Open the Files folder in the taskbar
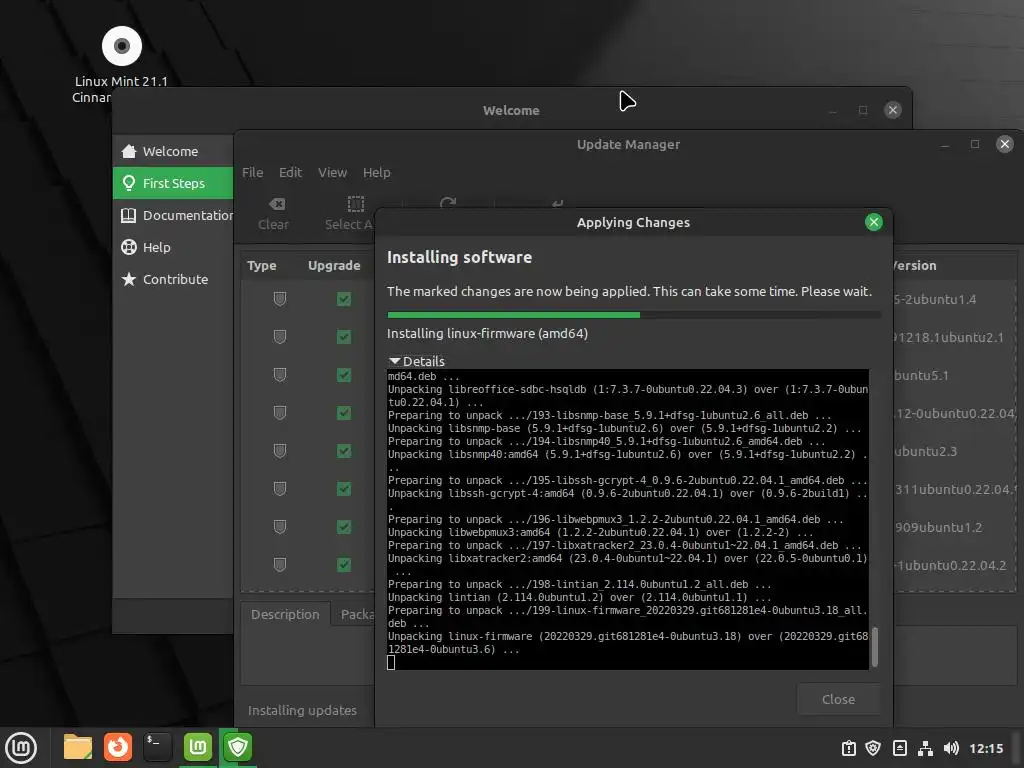1024x768 pixels. 78,747
